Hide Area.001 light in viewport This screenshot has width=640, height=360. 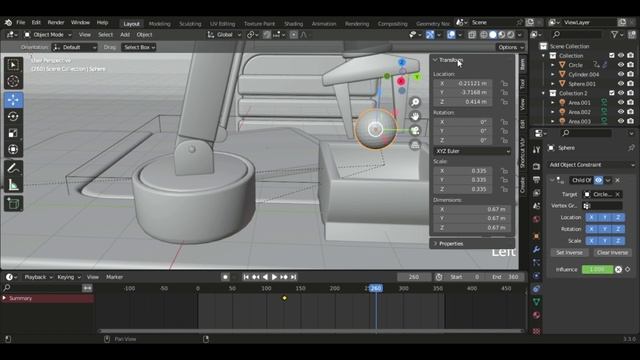[x=621, y=102]
